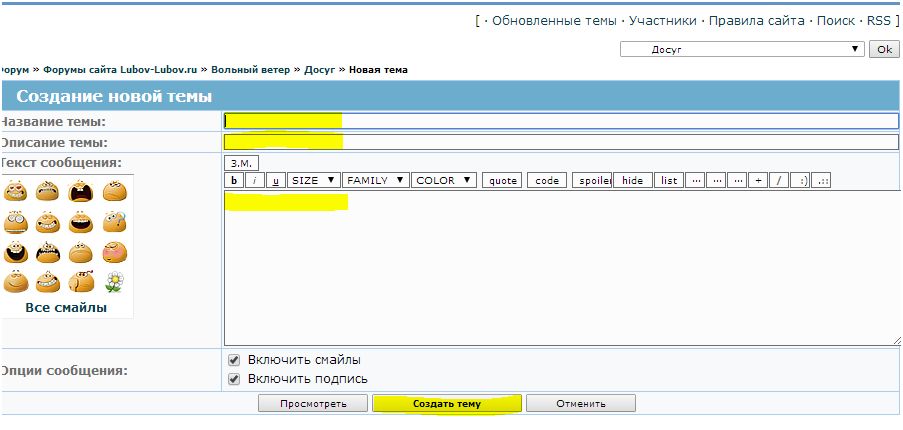Expand the COLOR text color dropdown
903x430 pixels.
[x=443, y=181]
